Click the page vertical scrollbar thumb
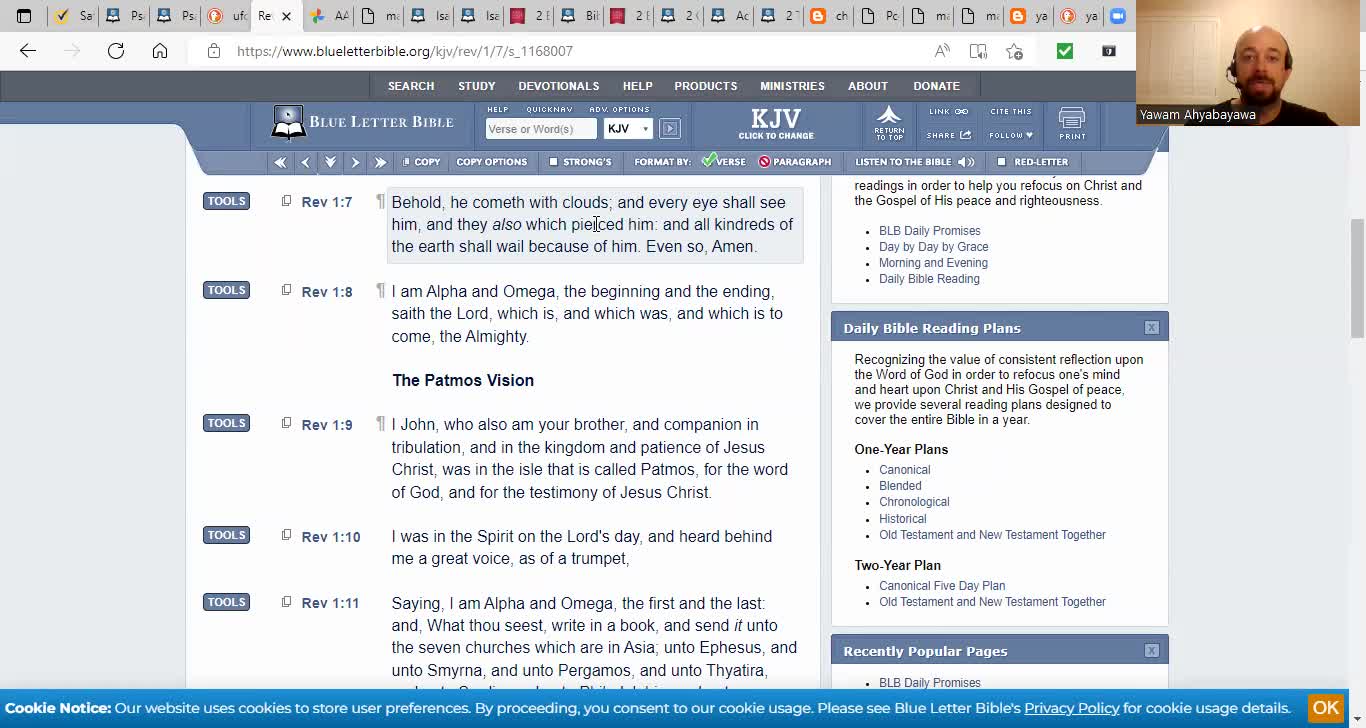The image size is (1366, 728). coord(1357,277)
